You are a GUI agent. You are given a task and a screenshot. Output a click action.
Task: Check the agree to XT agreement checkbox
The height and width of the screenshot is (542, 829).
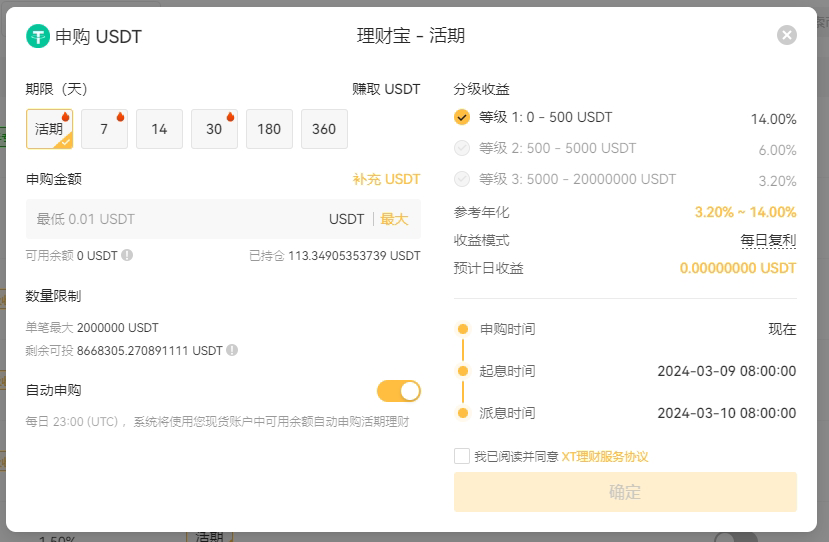click(462, 456)
